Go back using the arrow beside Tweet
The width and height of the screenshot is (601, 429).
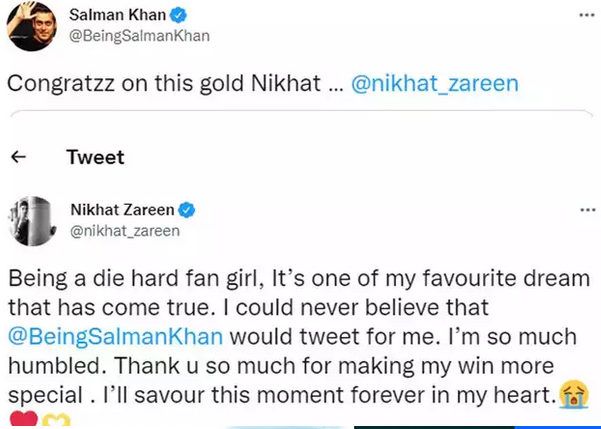(17, 157)
